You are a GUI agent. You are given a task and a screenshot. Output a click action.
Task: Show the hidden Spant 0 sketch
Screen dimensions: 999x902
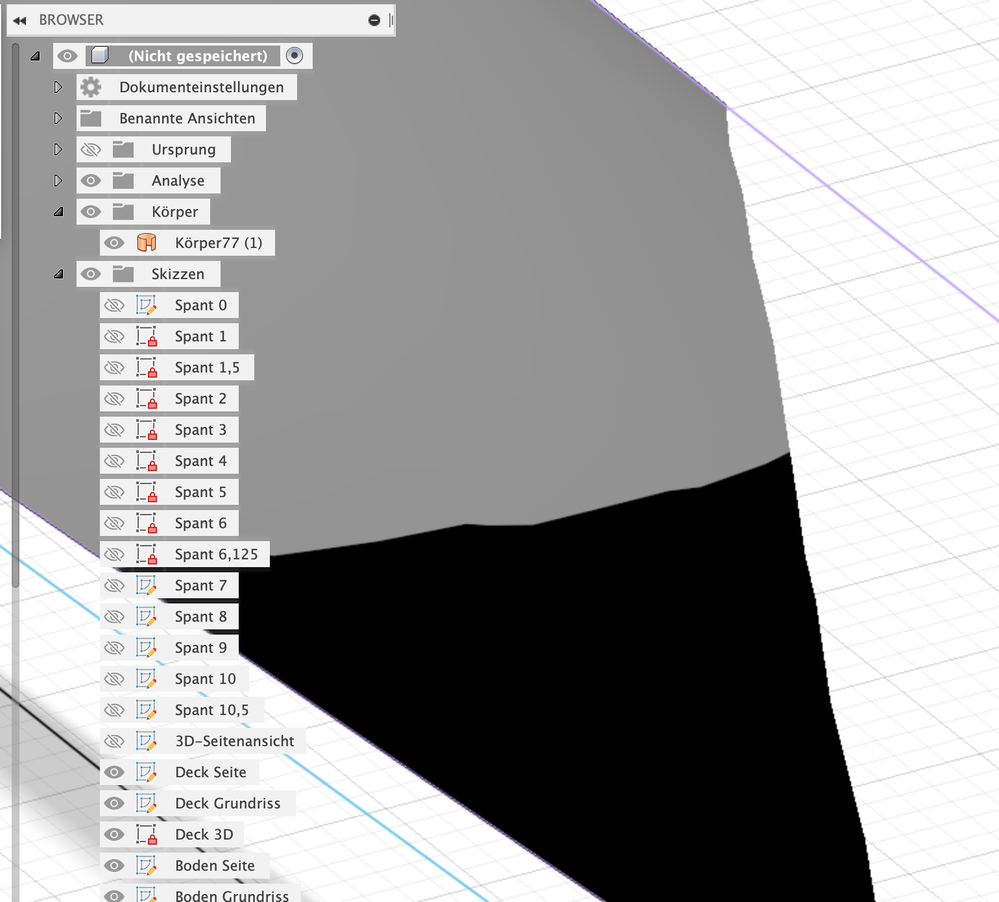pyautogui.click(x=114, y=305)
